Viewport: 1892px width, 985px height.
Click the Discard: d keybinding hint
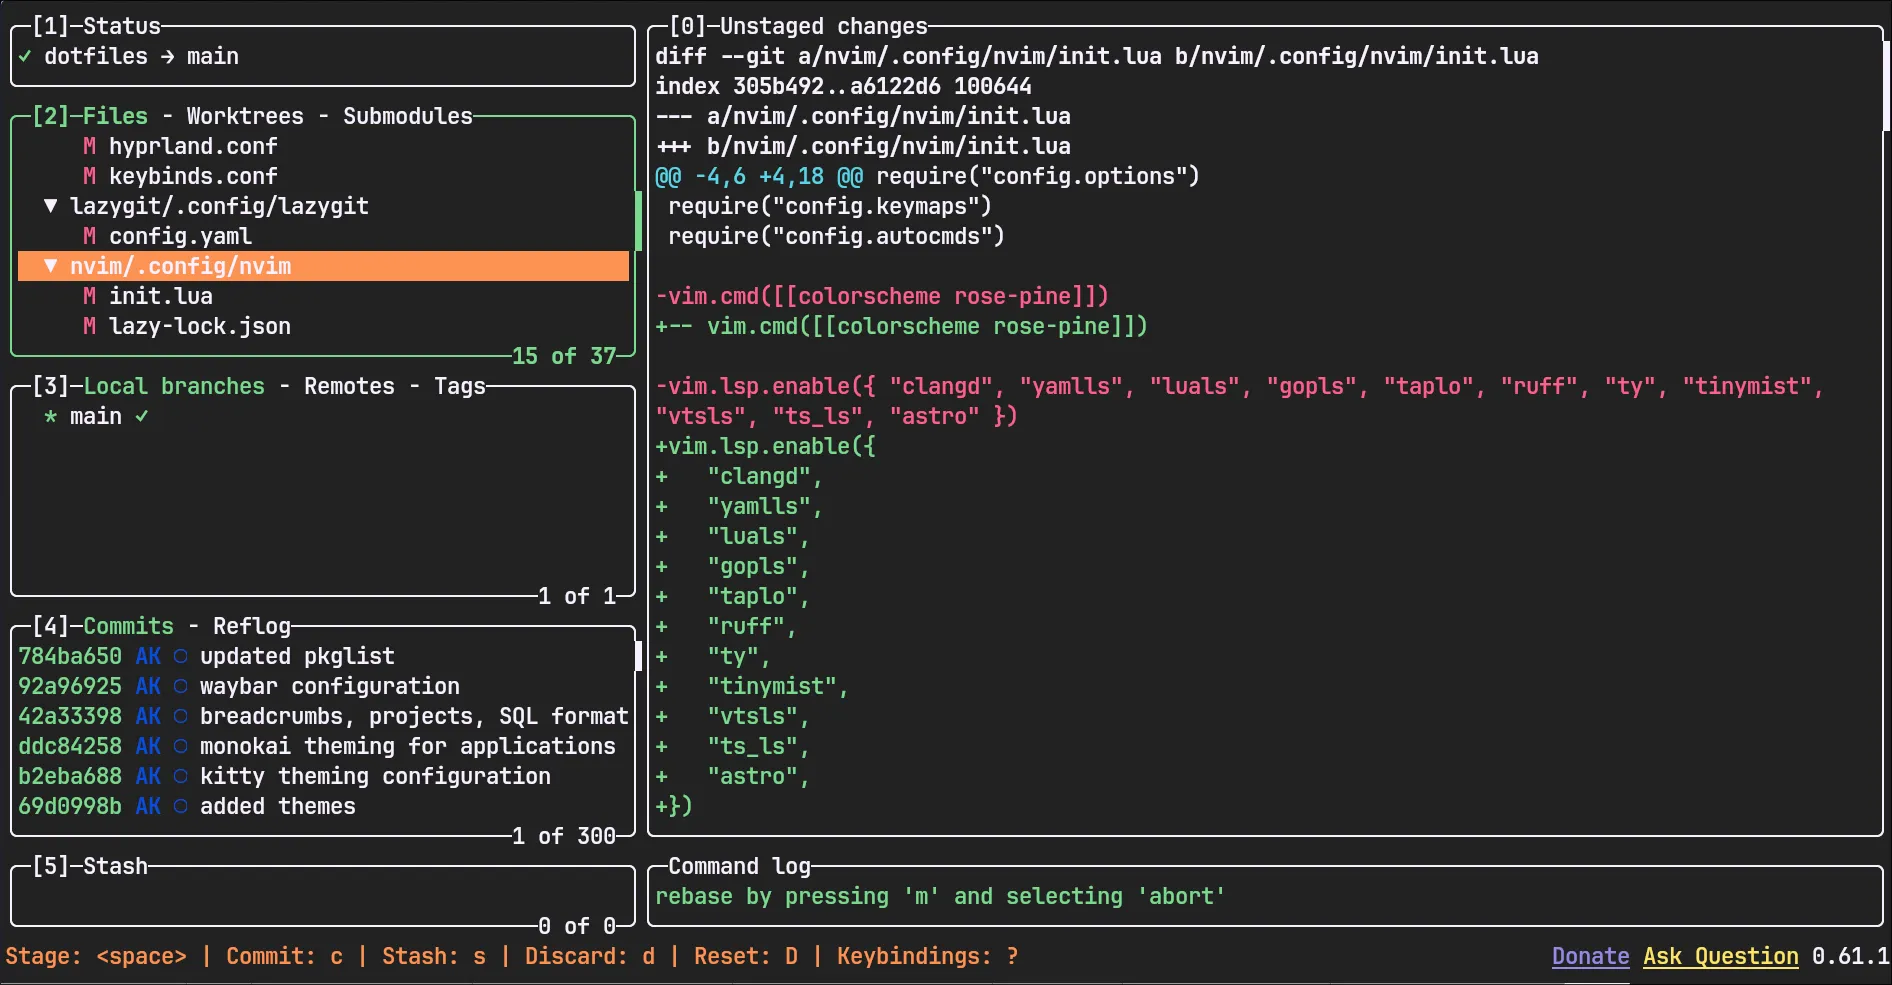pyautogui.click(x=590, y=956)
